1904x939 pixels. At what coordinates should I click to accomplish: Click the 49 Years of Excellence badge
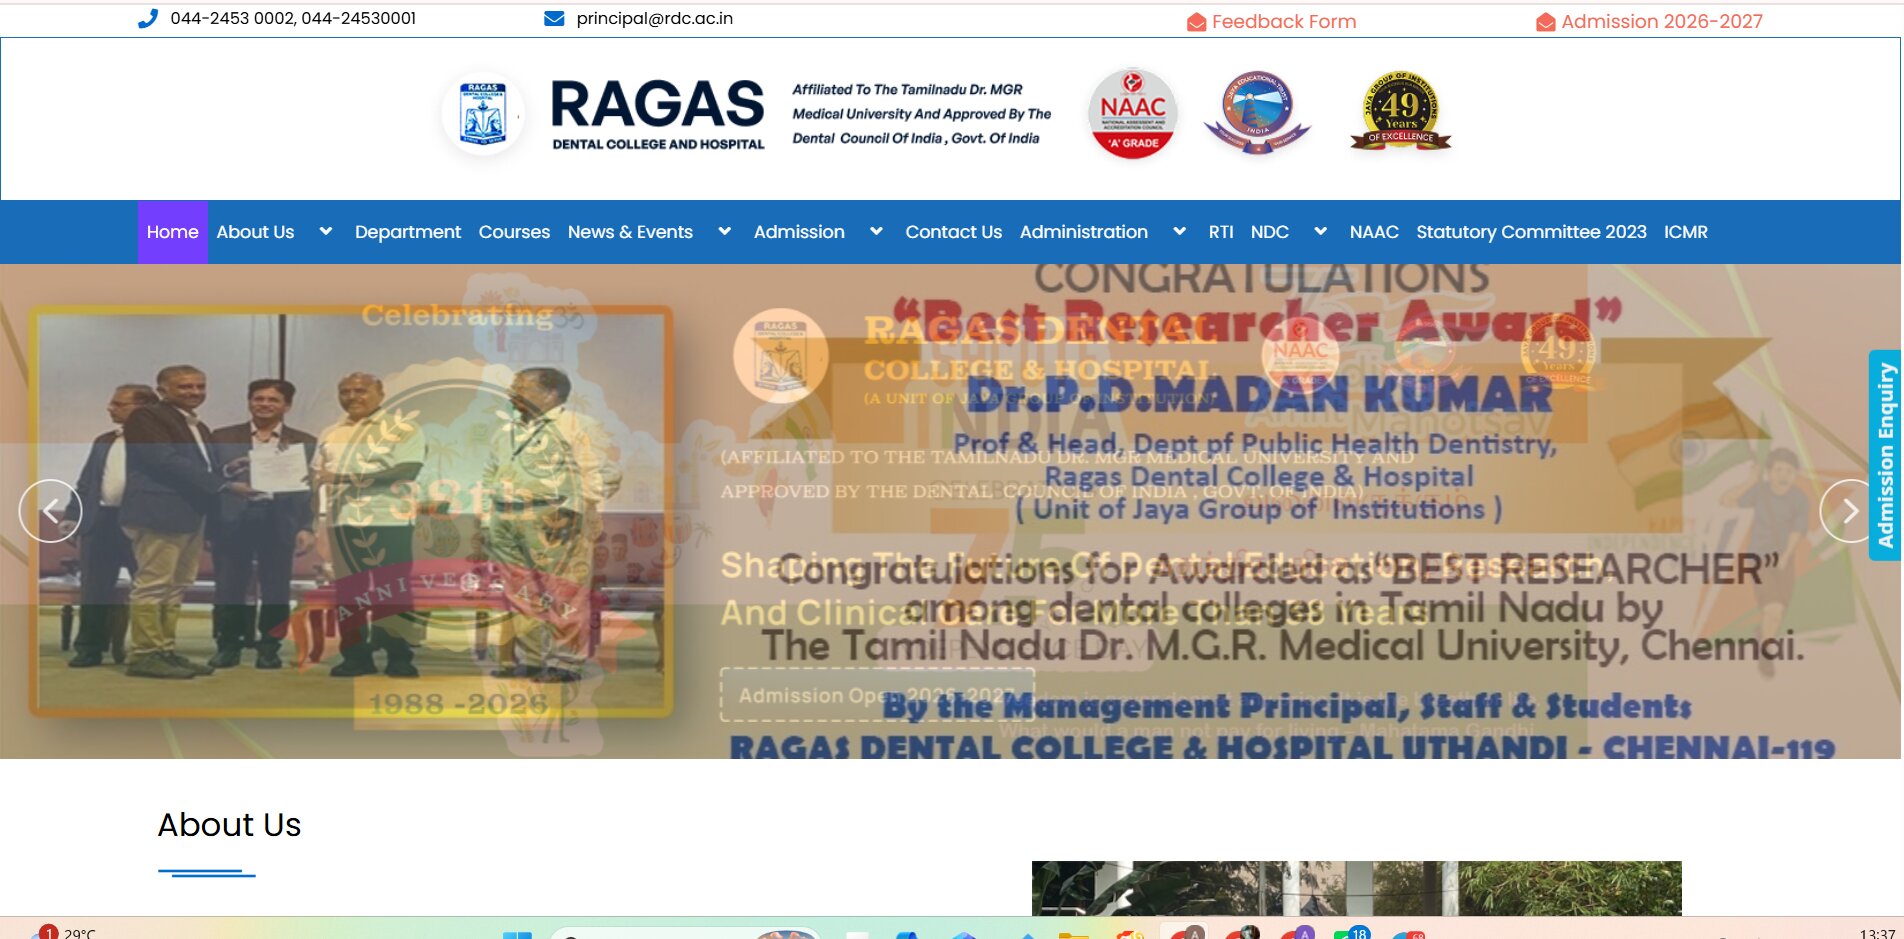click(1400, 112)
